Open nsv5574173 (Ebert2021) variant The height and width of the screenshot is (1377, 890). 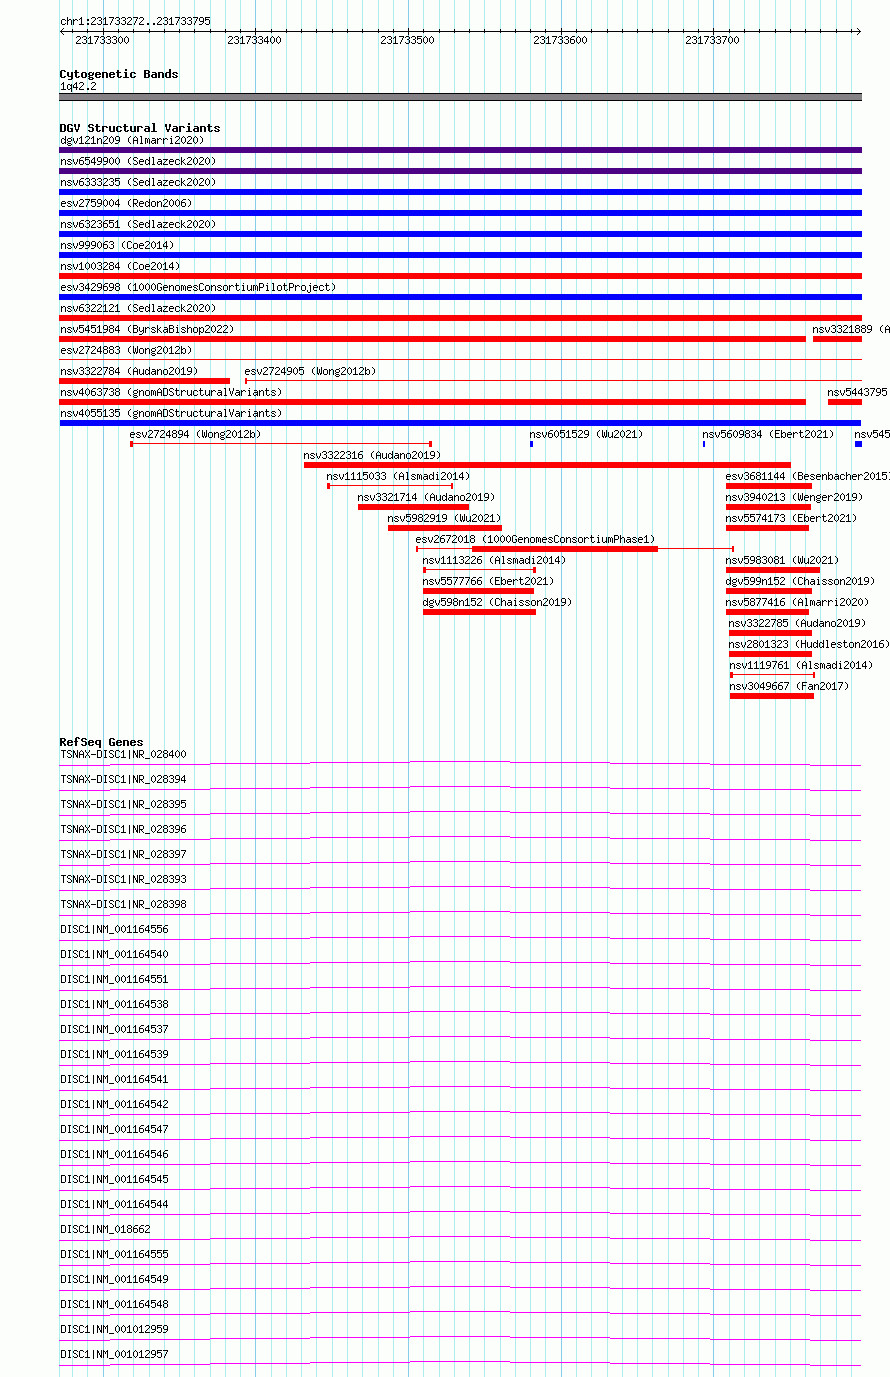(767, 528)
